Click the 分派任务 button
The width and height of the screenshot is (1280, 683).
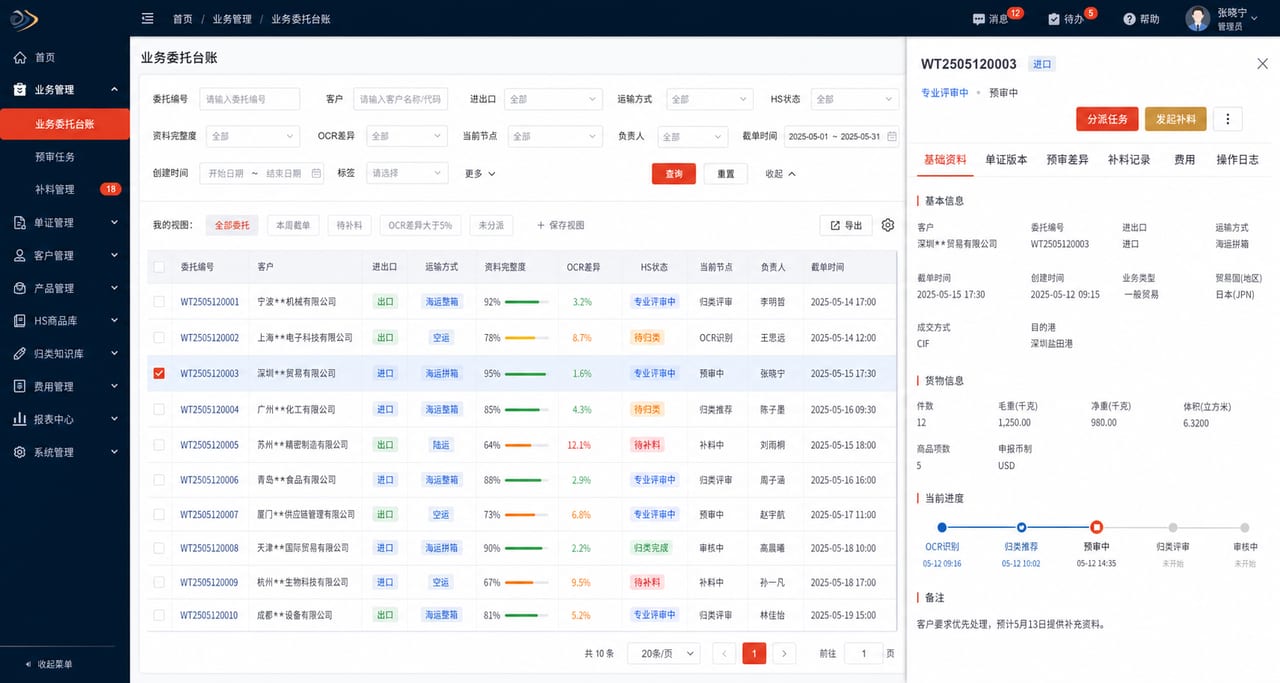[x=1107, y=119]
